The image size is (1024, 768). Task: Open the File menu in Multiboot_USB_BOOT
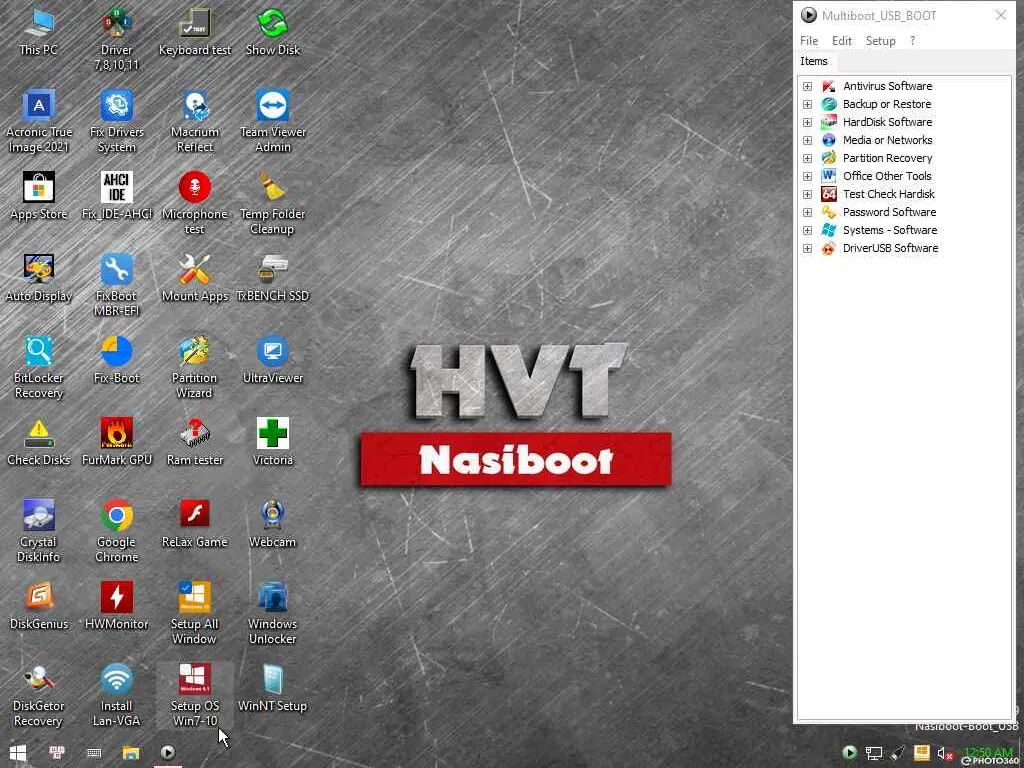(x=808, y=40)
